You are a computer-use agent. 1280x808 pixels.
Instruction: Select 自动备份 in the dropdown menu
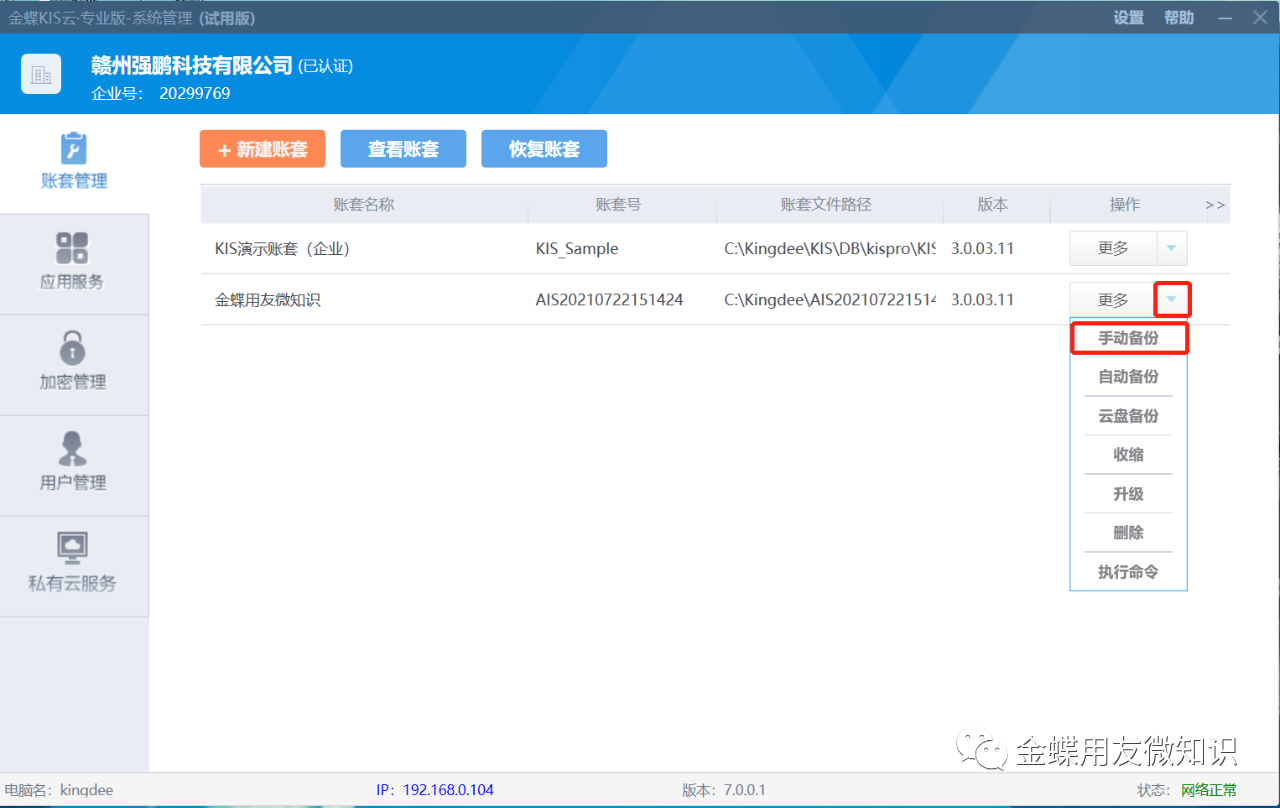(1128, 377)
